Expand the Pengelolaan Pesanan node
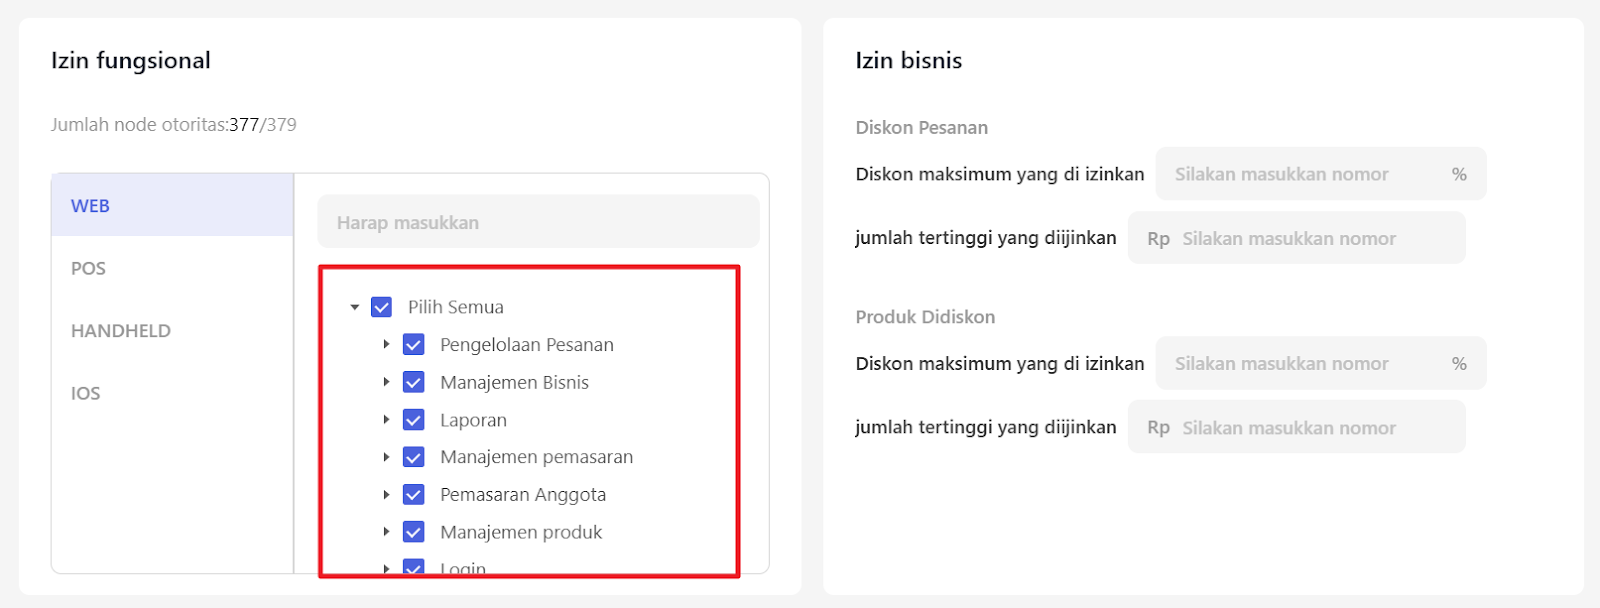The height and width of the screenshot is (608, 1600). click(x=386, y=344)
